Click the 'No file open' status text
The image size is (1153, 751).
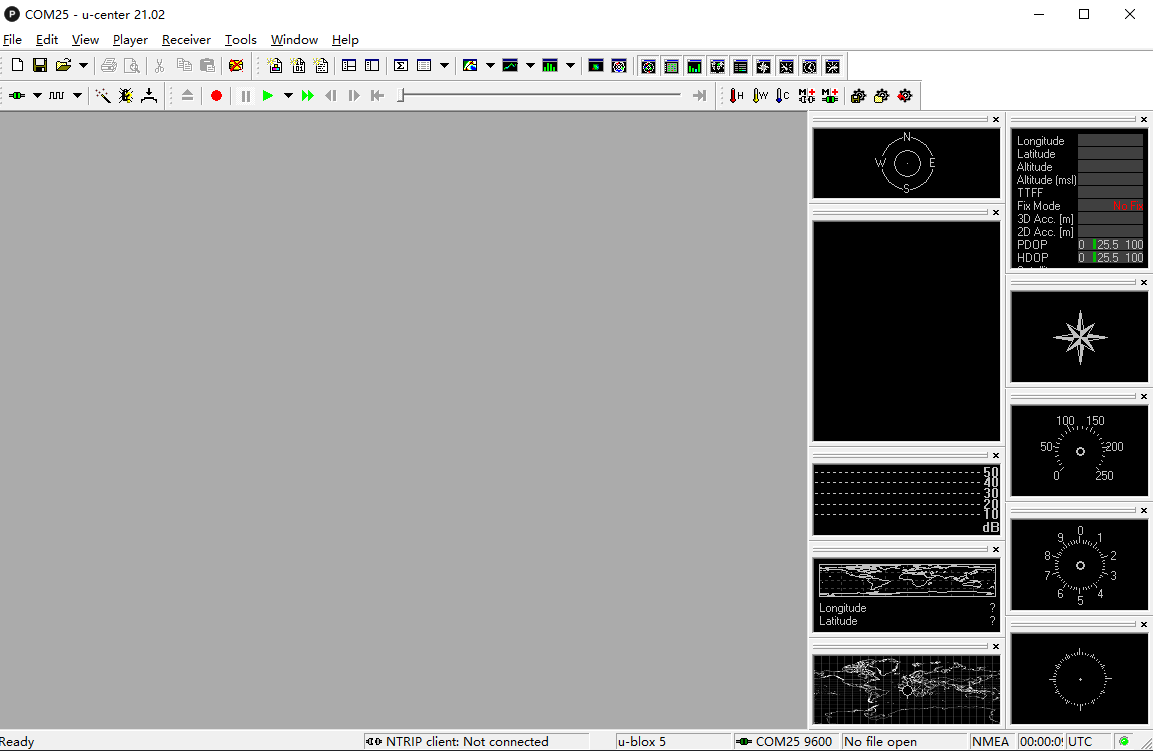point(880,741)
